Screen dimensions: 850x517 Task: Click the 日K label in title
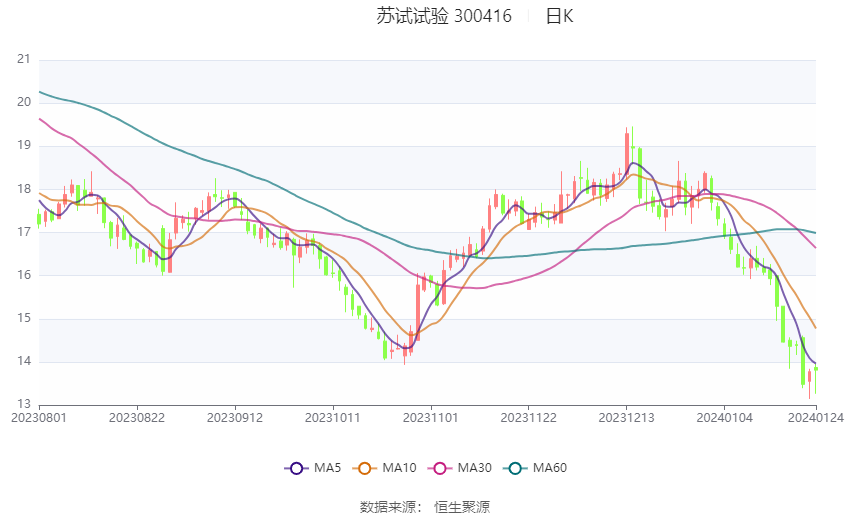[x=559, y=16]
